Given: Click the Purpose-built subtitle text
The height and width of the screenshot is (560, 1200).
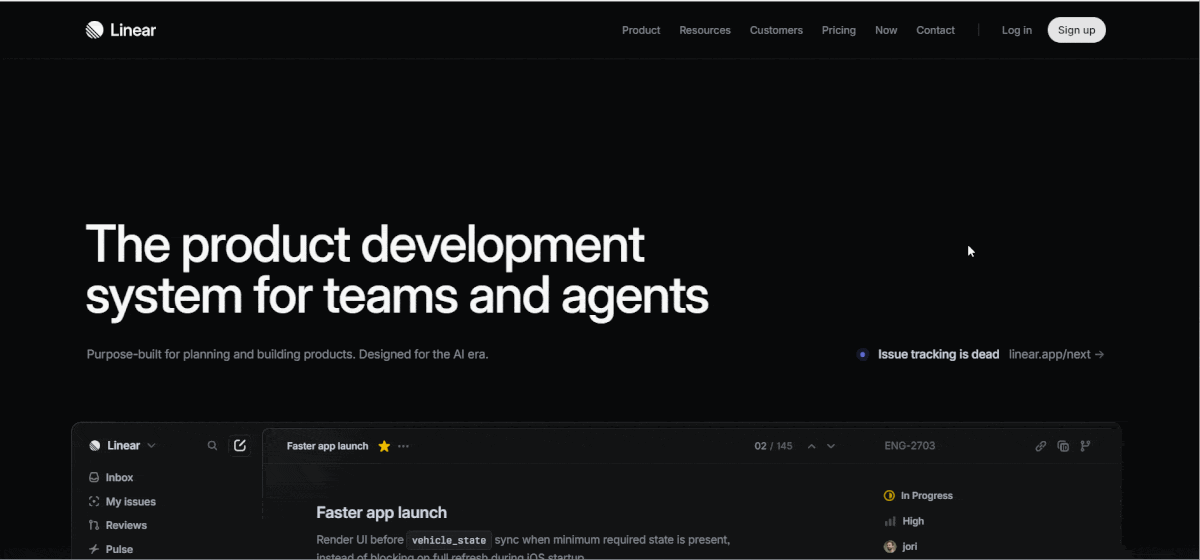Looking at the screenshot, I should 287,354.
